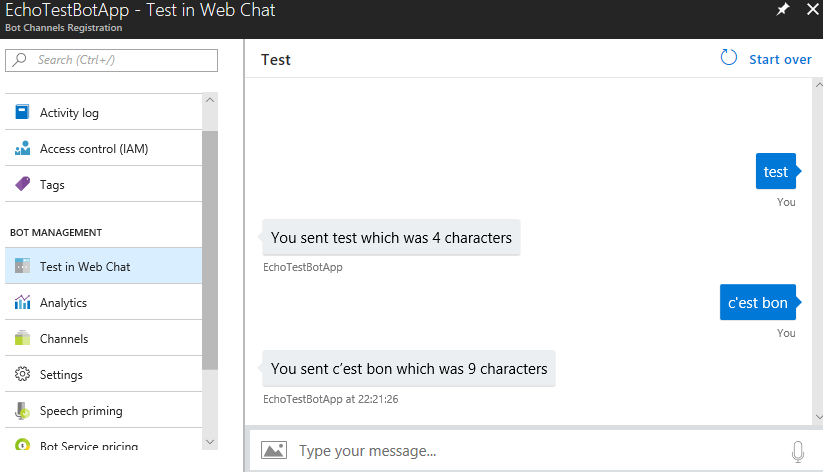This screenshot has width=823, height=472.
Task: Click 'You sent c'est bon which was 9 characters'
Action: click(x=409, y=369)
